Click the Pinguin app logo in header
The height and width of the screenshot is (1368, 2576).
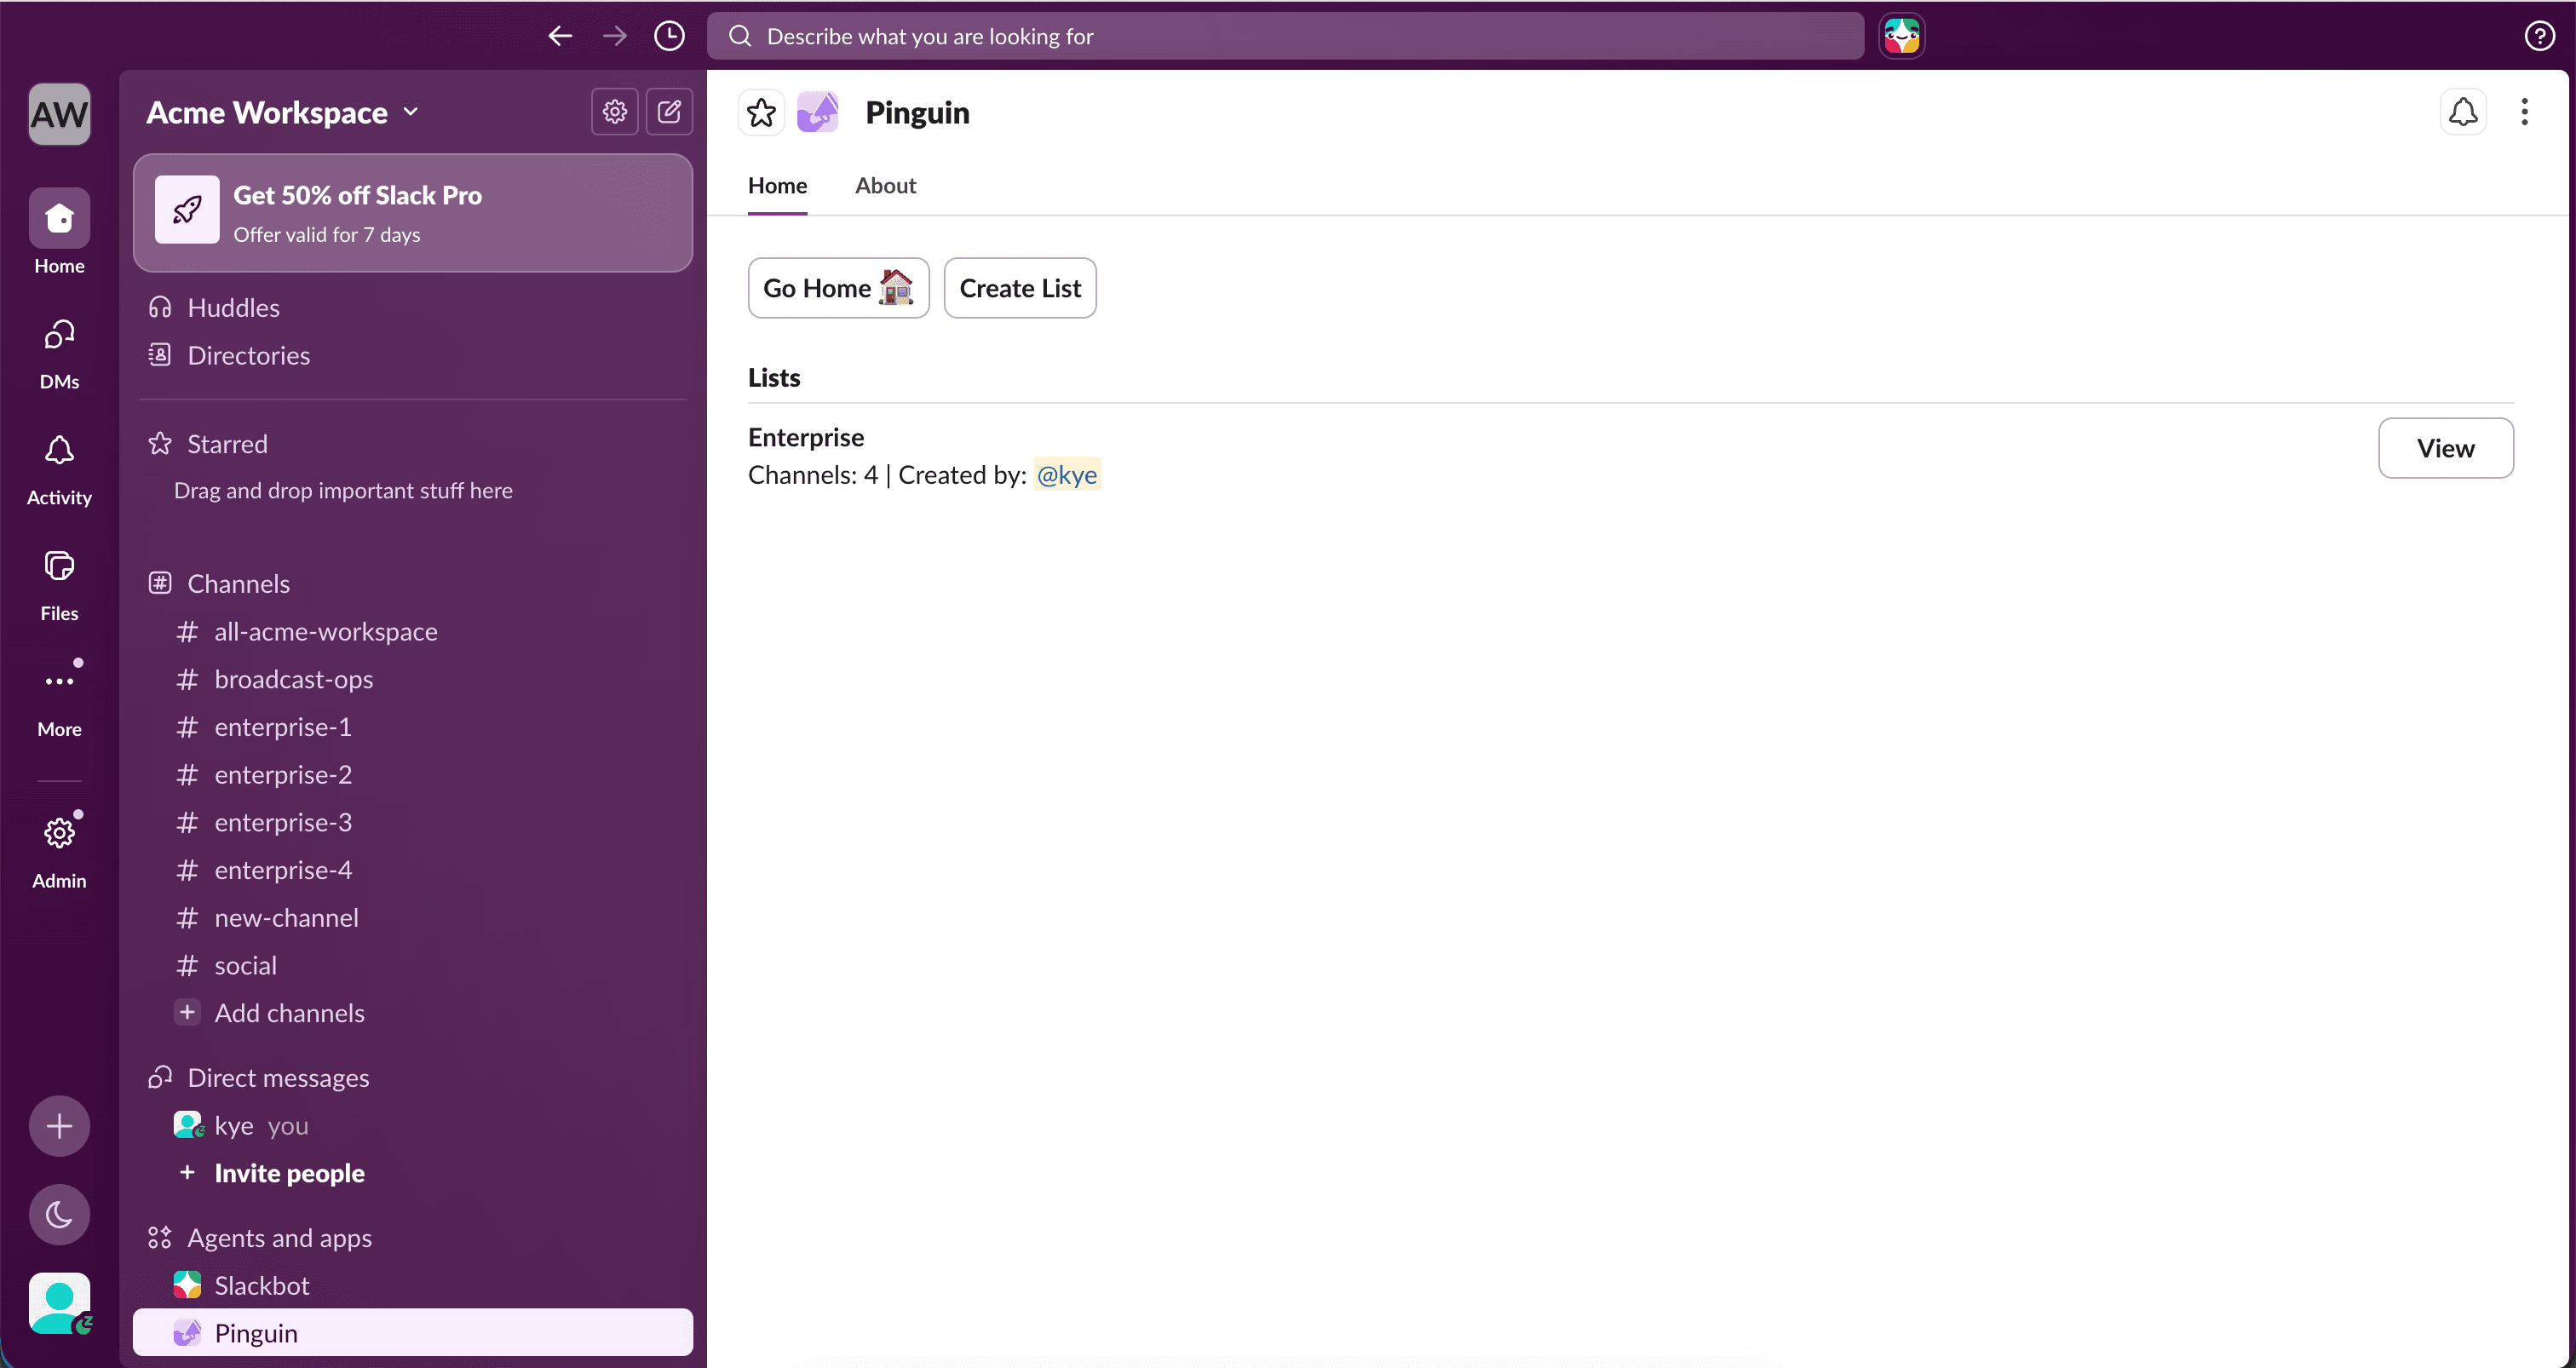817,112
